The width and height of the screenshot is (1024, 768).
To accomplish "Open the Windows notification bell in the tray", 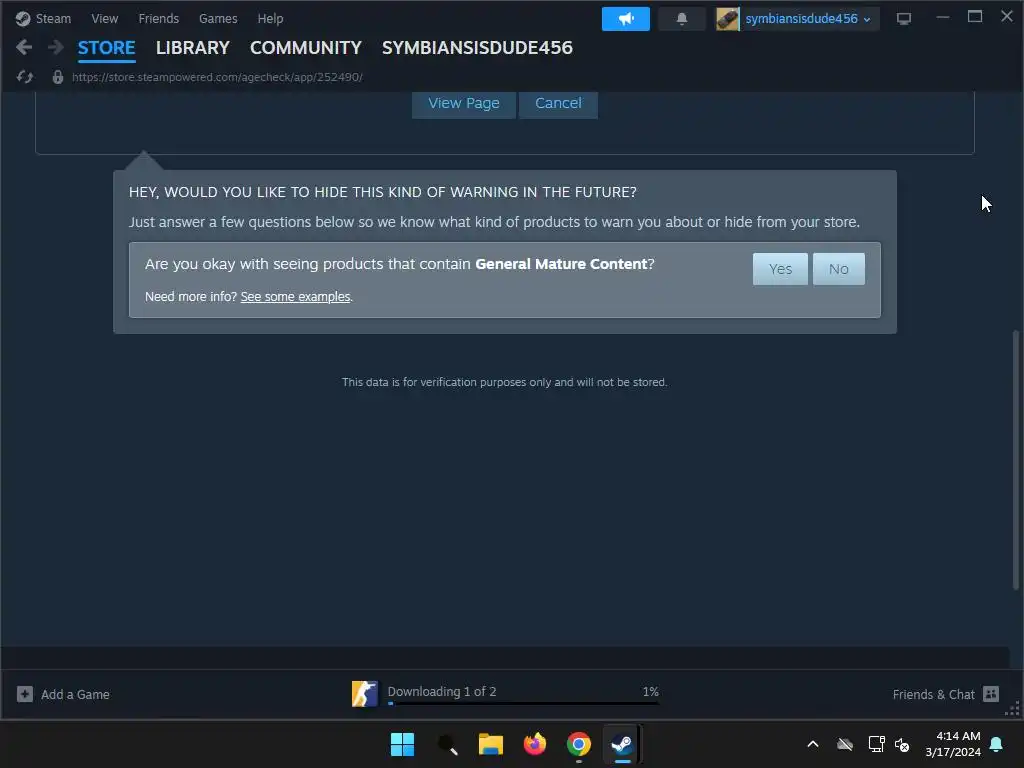I will (x=997, y=744).
